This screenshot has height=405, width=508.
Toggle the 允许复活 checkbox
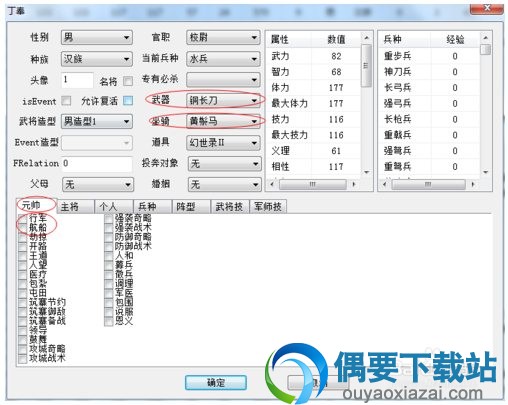click(x=128, y=101)
